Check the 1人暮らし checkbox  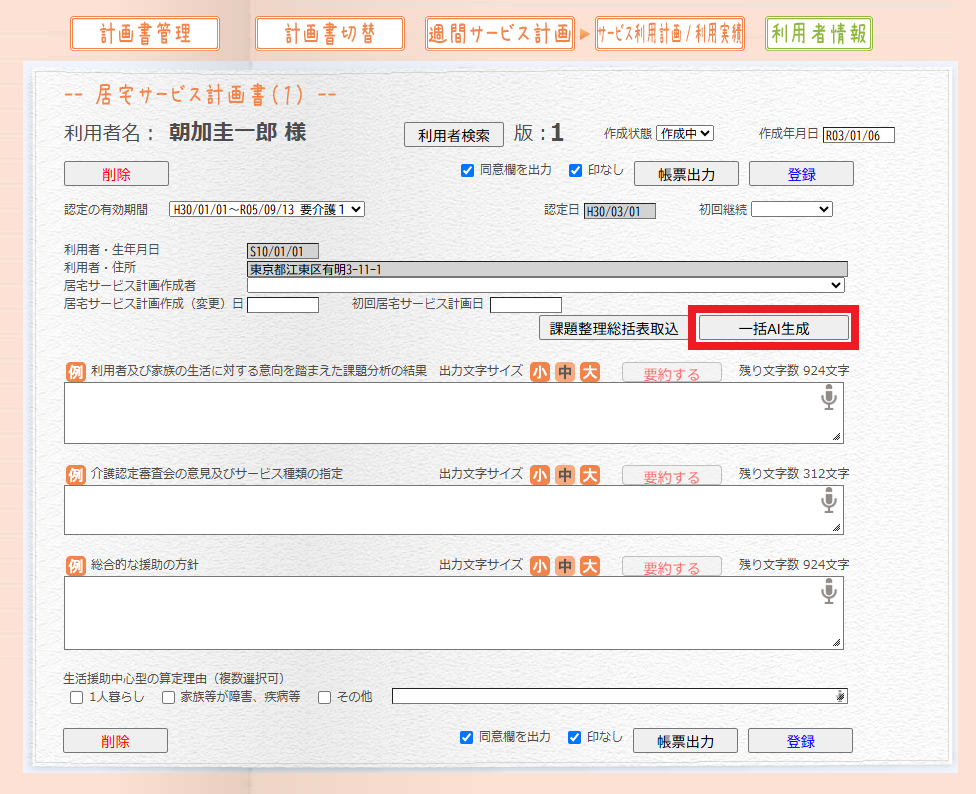pyautogui.click(x=77, y=698)
